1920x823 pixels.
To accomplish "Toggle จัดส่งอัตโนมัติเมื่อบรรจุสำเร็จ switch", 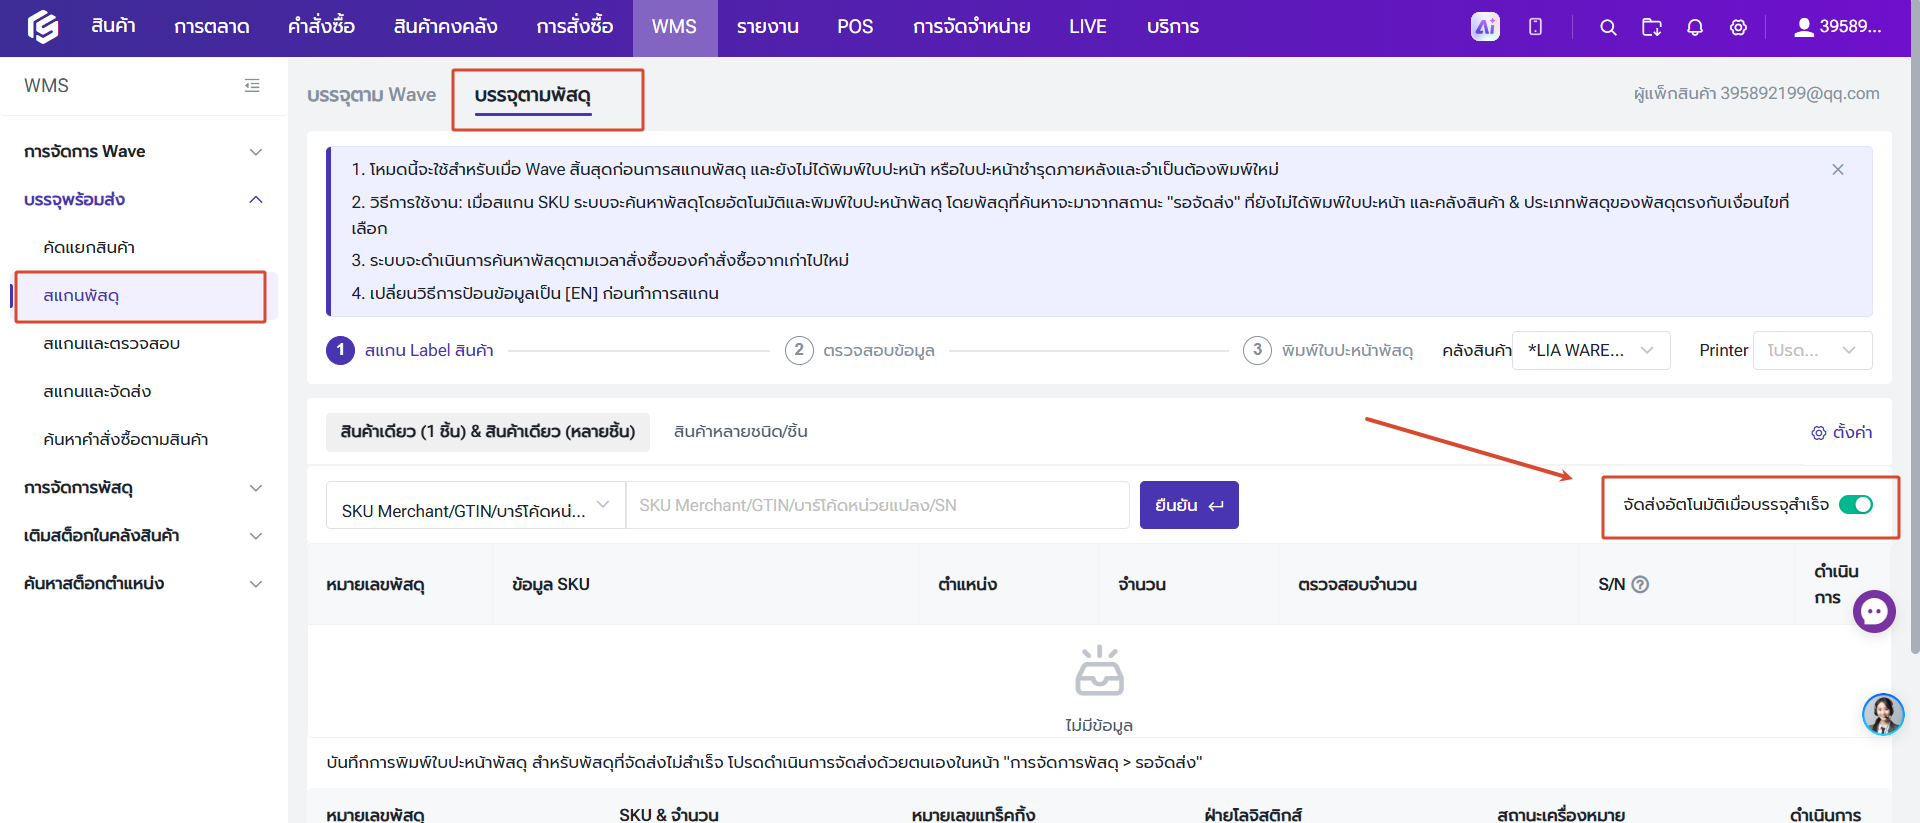I will 1856,505.
